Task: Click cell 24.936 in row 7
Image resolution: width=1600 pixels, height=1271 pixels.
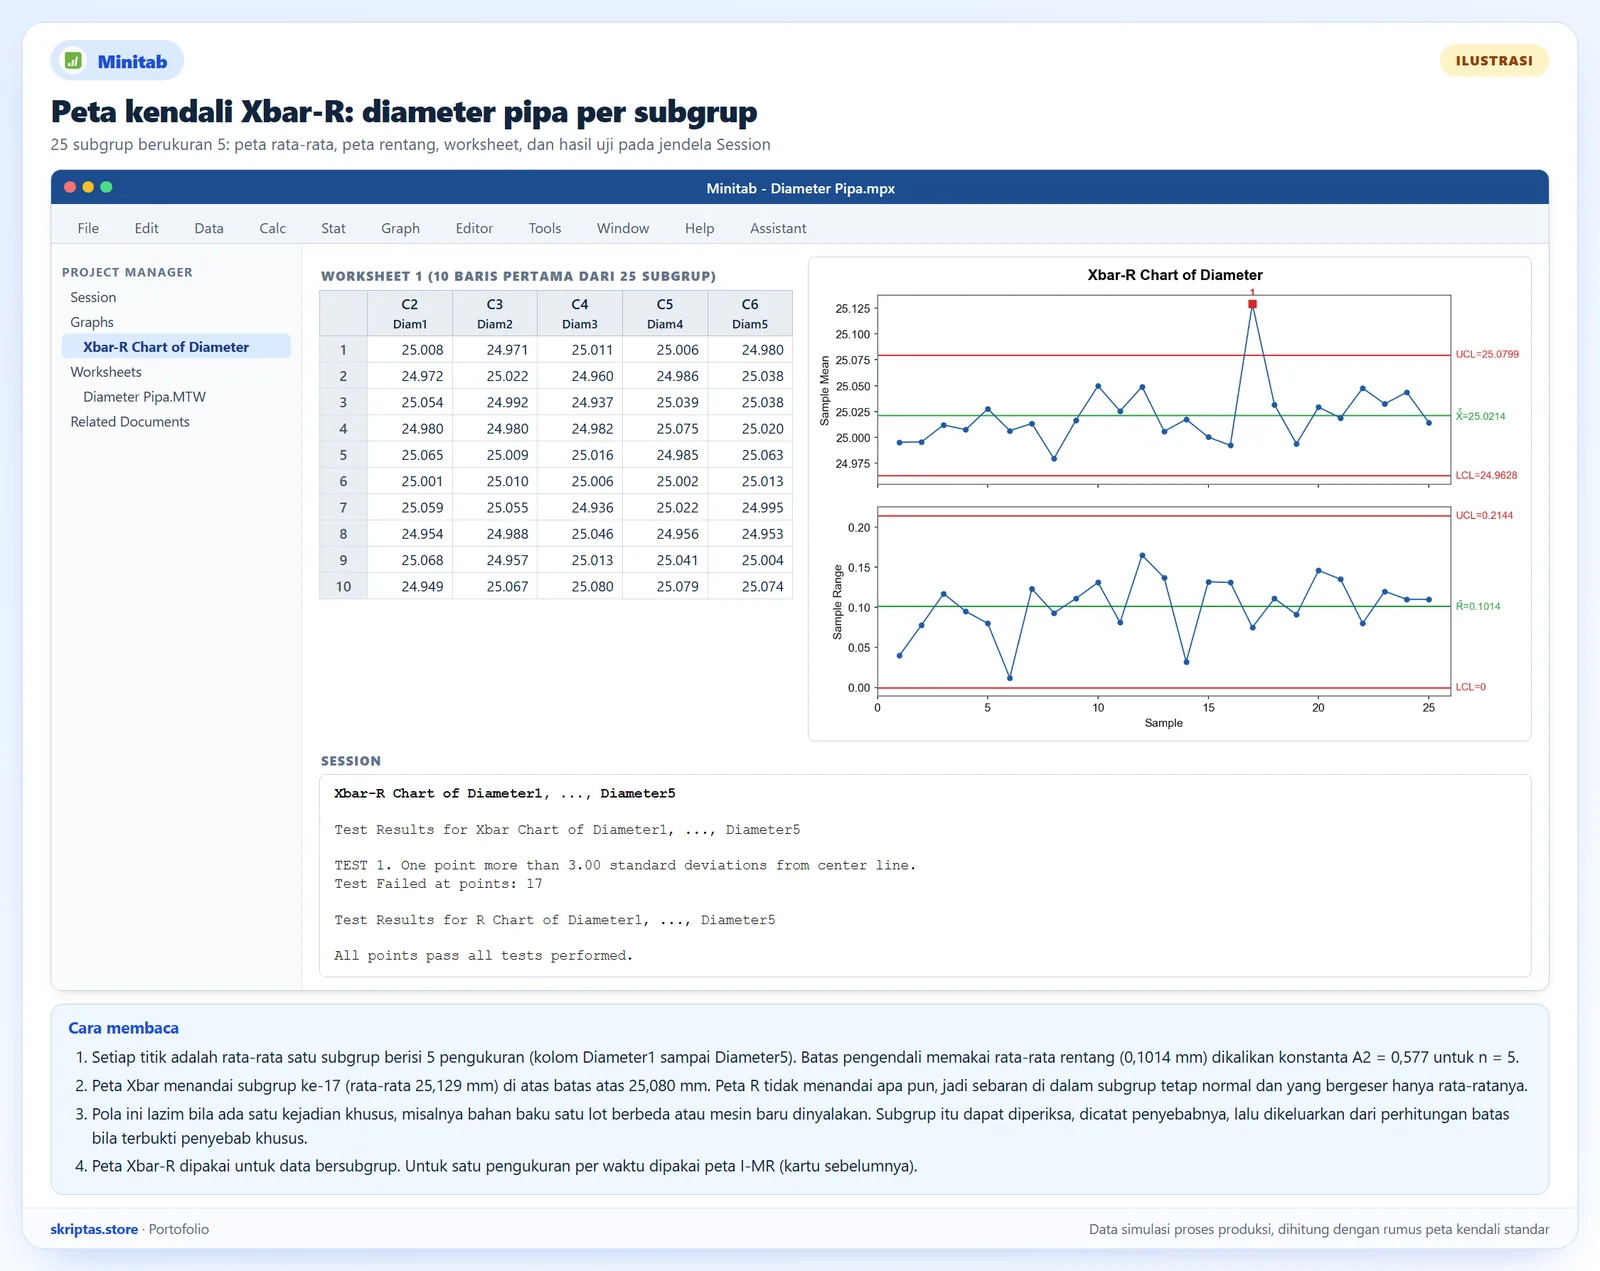Action: tap(580, 508)
